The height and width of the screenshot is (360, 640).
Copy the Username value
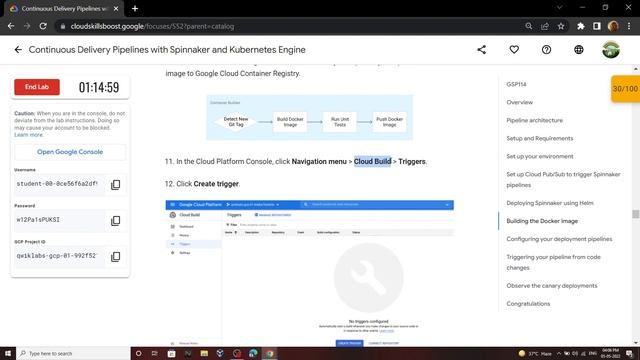116,184
